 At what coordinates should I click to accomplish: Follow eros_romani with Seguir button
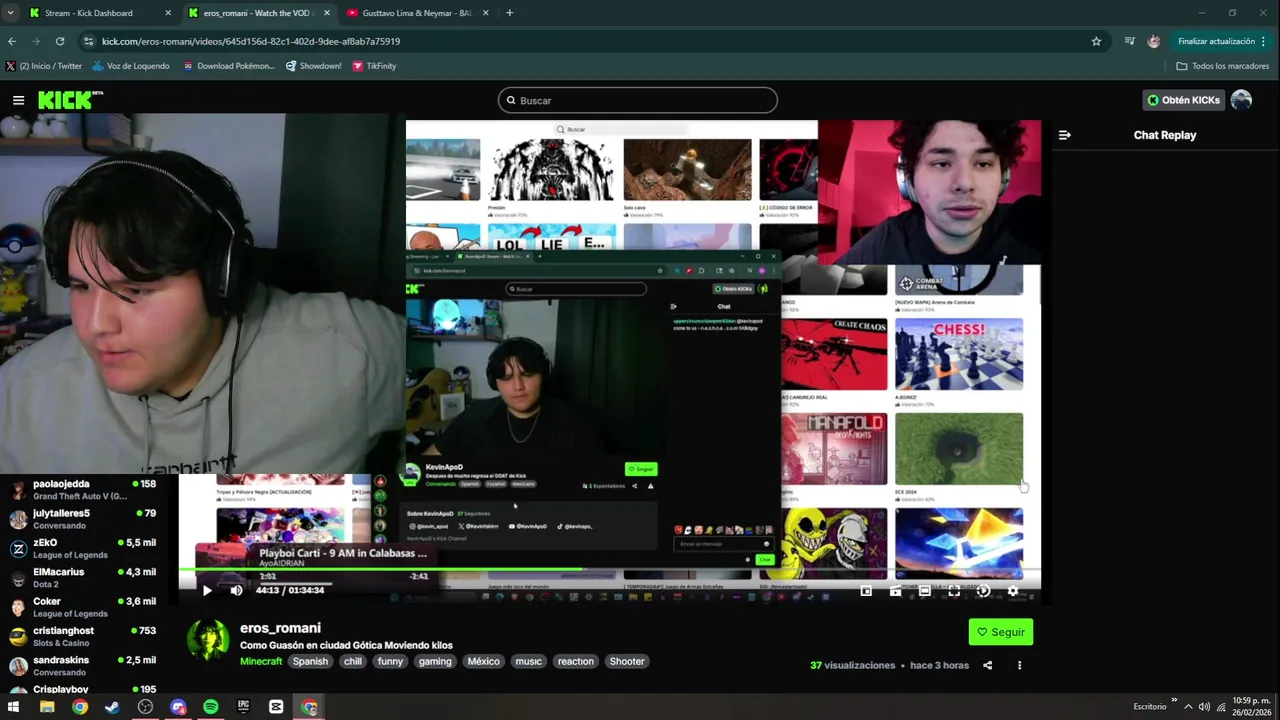click(x=1001, y=632)
